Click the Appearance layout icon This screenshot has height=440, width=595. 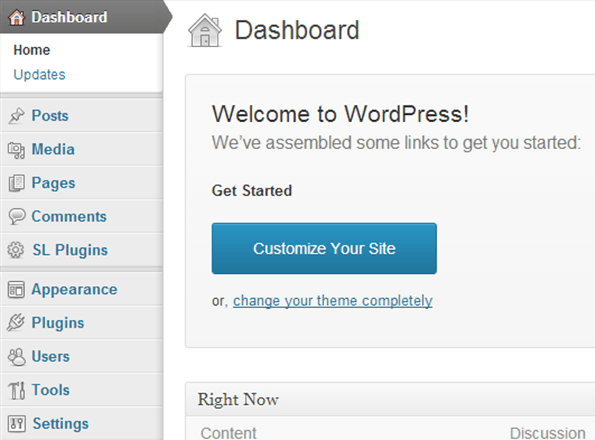[16, 290]
